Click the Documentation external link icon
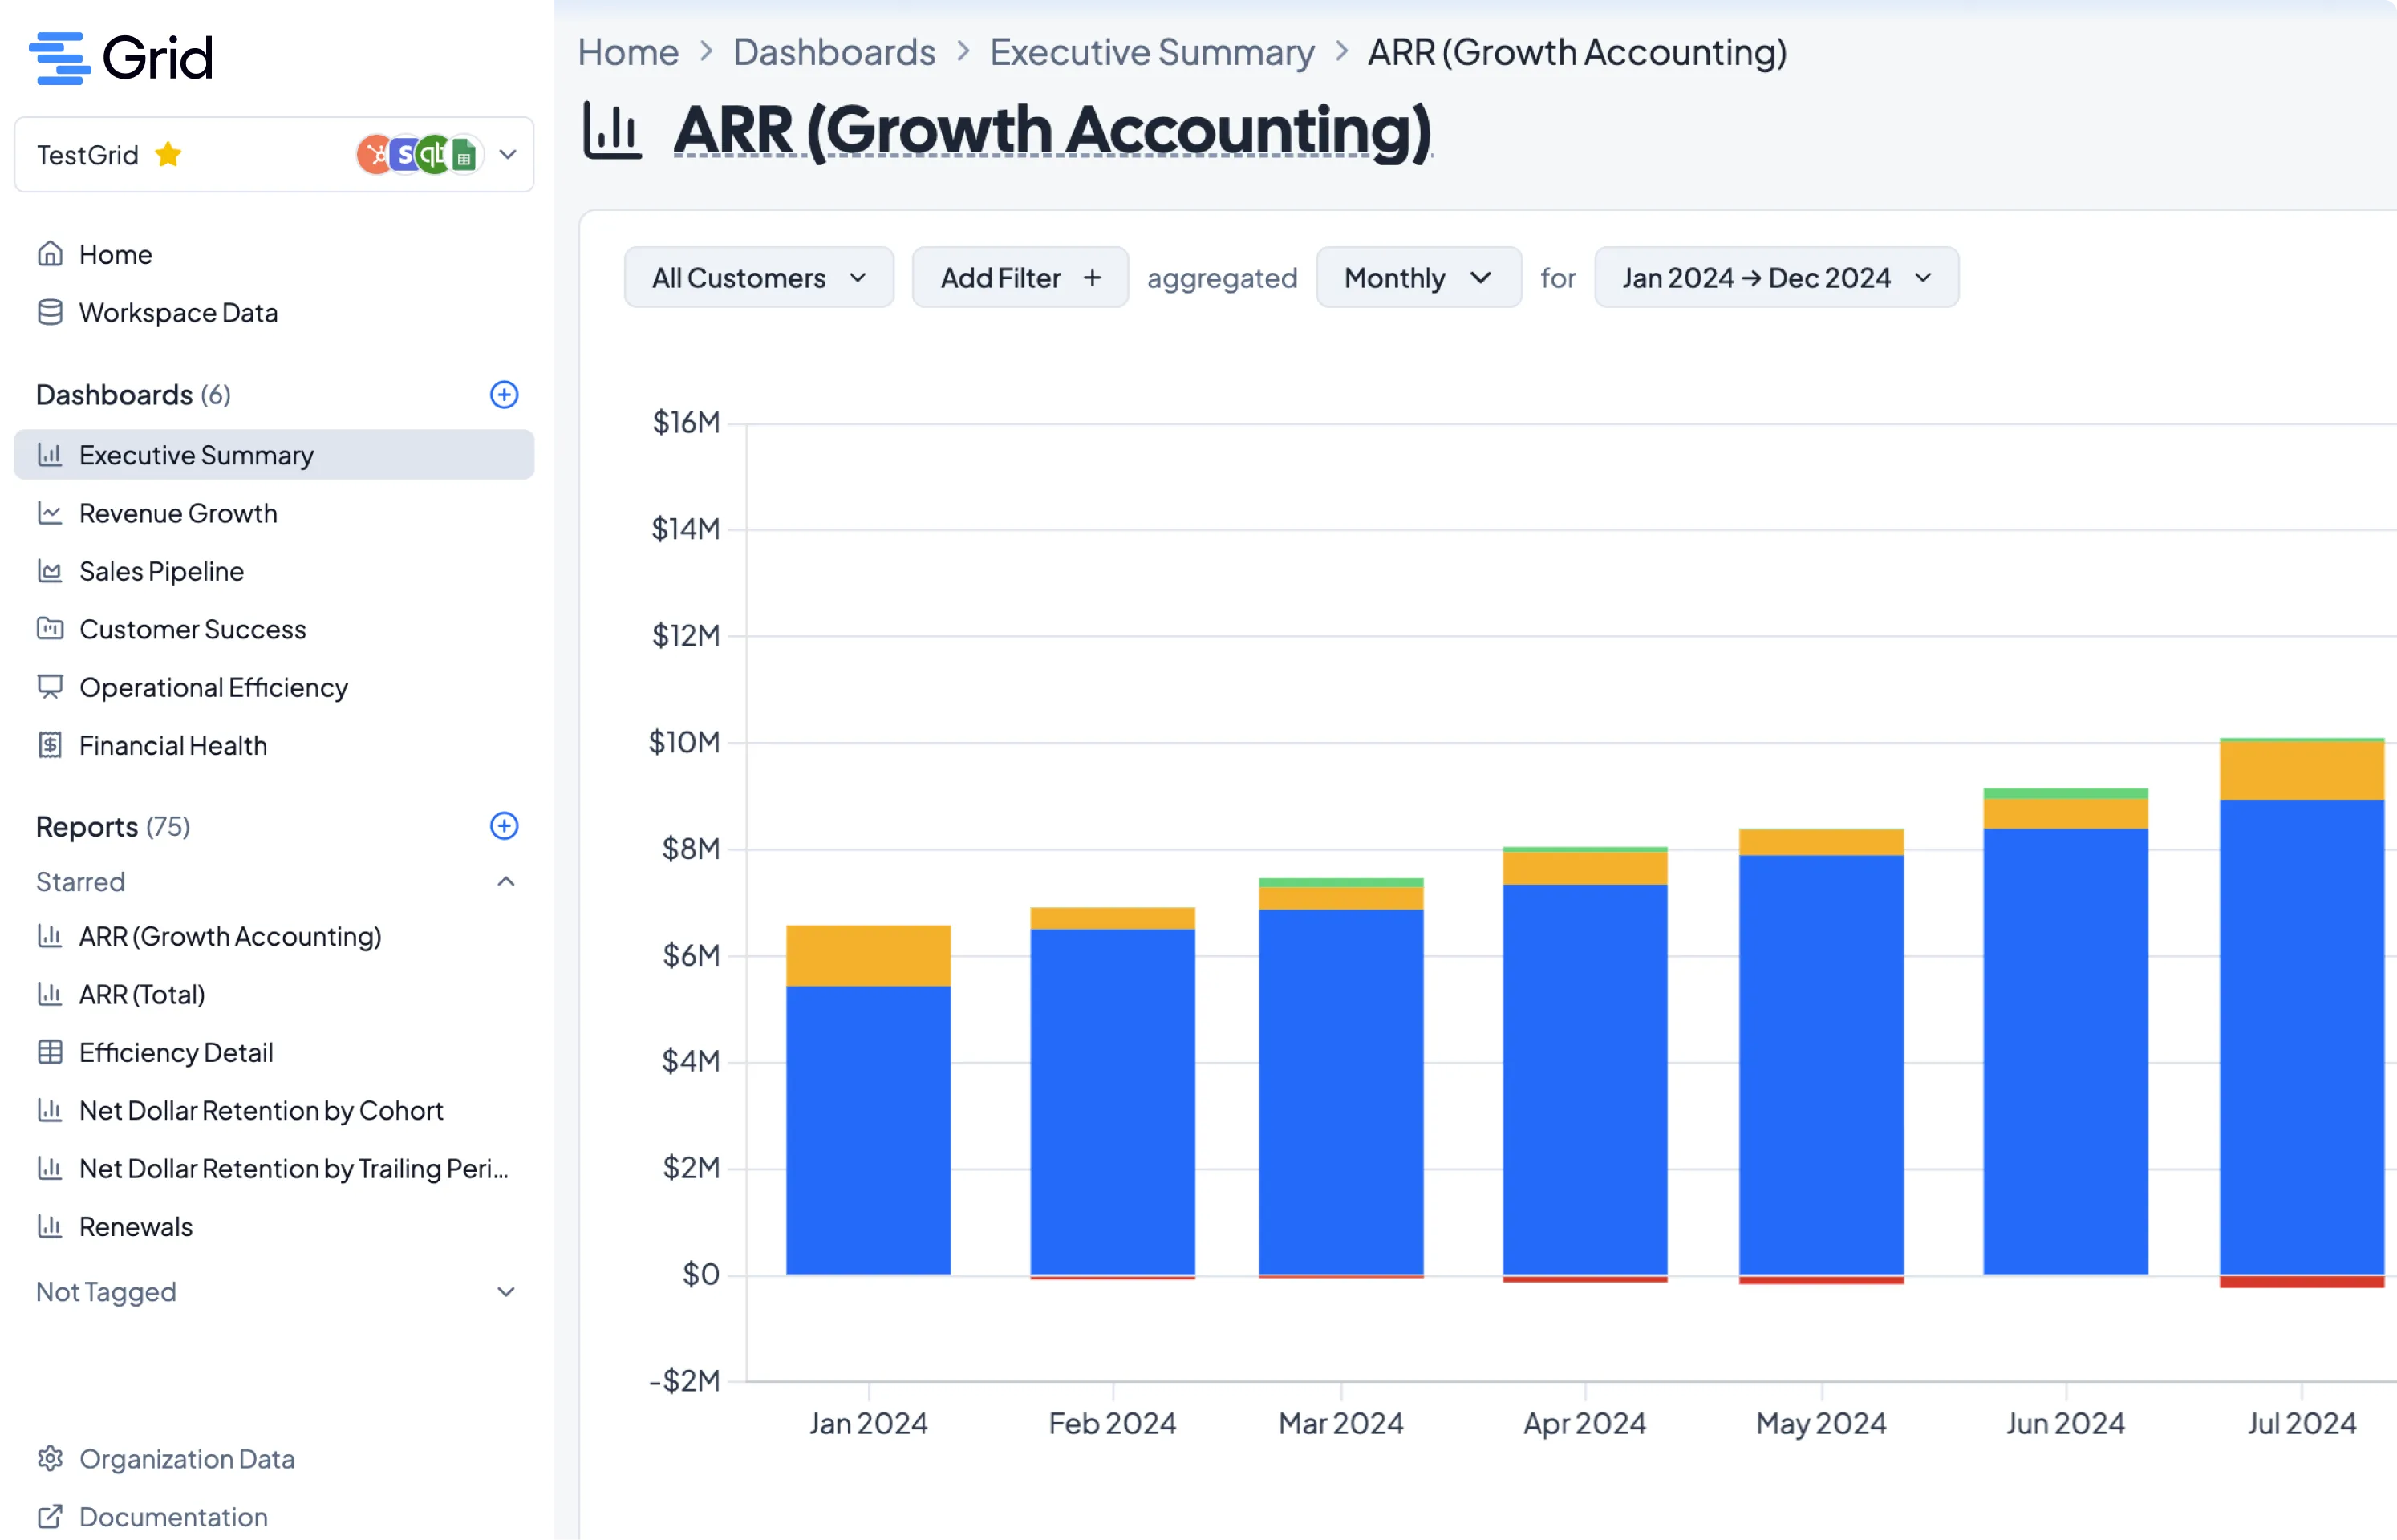 coord(50,1517)
